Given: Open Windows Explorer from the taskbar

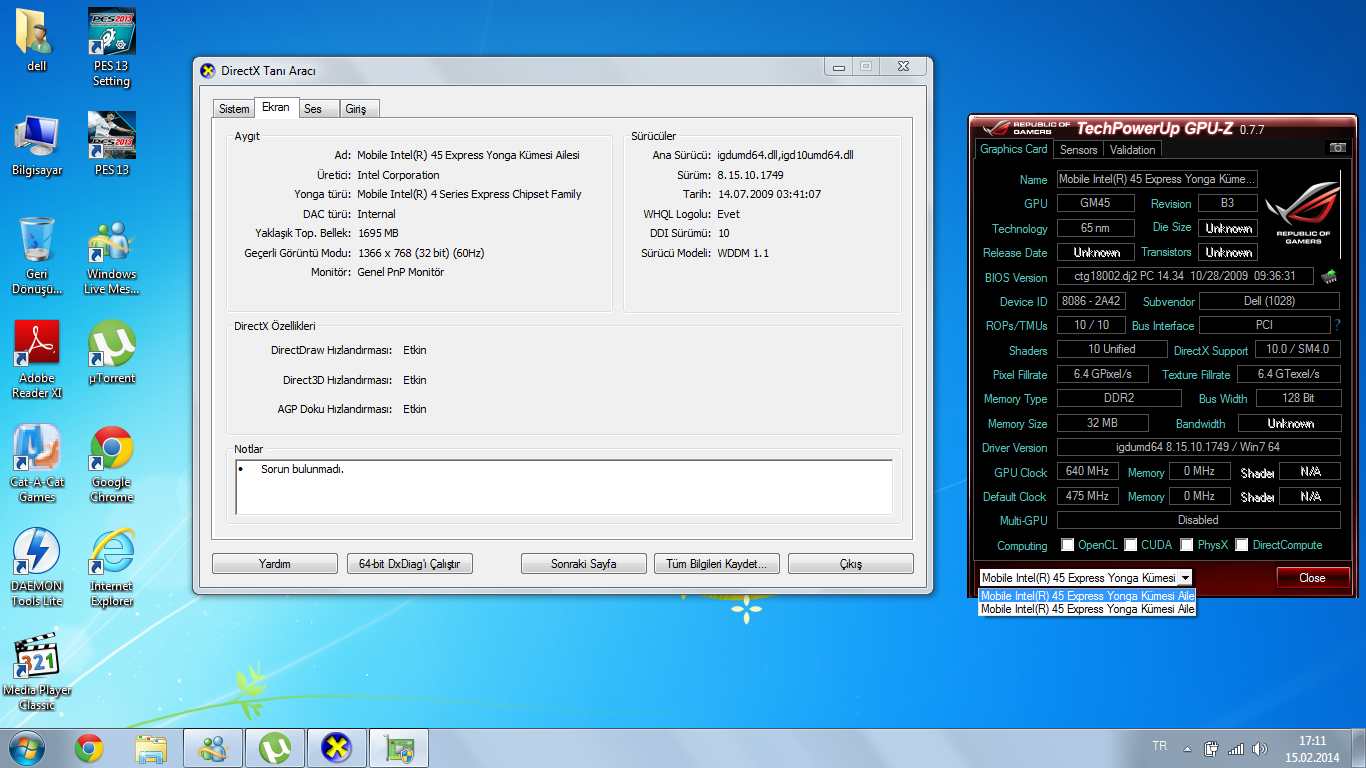Looking at the screenshot, I should pos(151,748).
